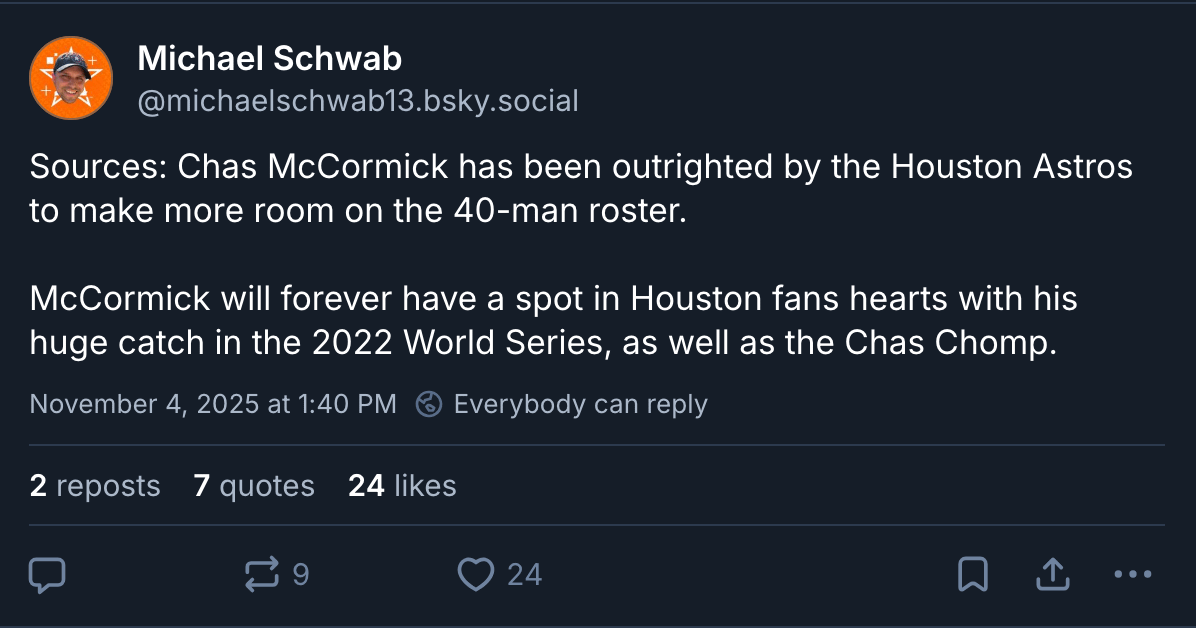Open the share menu via the share icon

pyautogui.click(x=1052, y=574)
